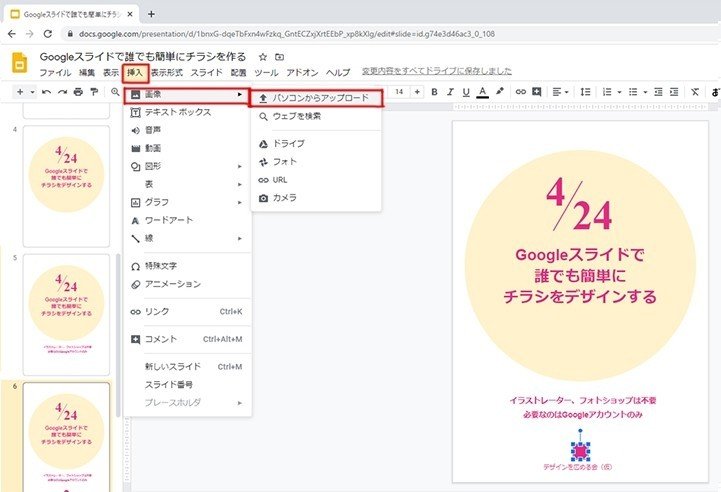Select slide 4 thumbnail
The image size is (721, 492).
67,186
